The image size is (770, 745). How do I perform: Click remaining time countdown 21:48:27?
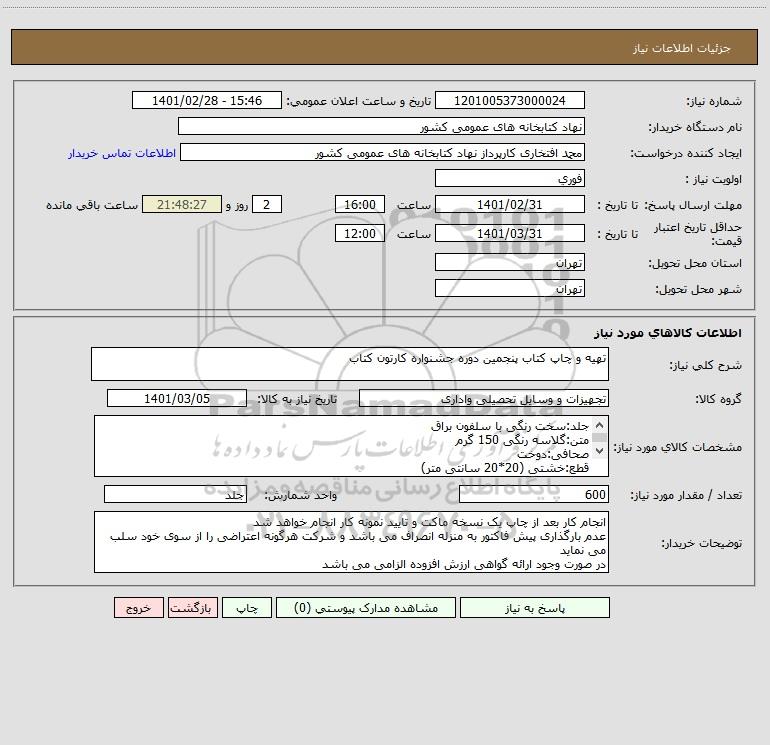pyautogui.click(x=182, y=204)
